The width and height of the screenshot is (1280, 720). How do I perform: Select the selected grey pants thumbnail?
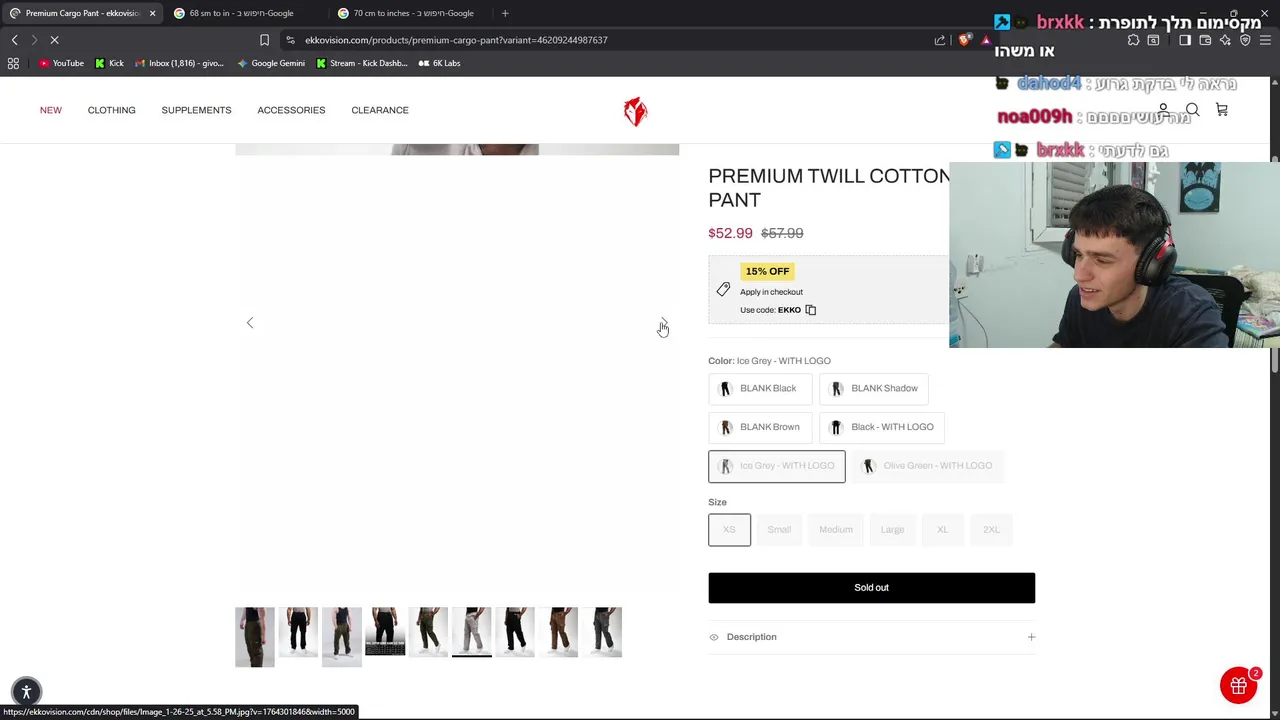pos(472,632)
